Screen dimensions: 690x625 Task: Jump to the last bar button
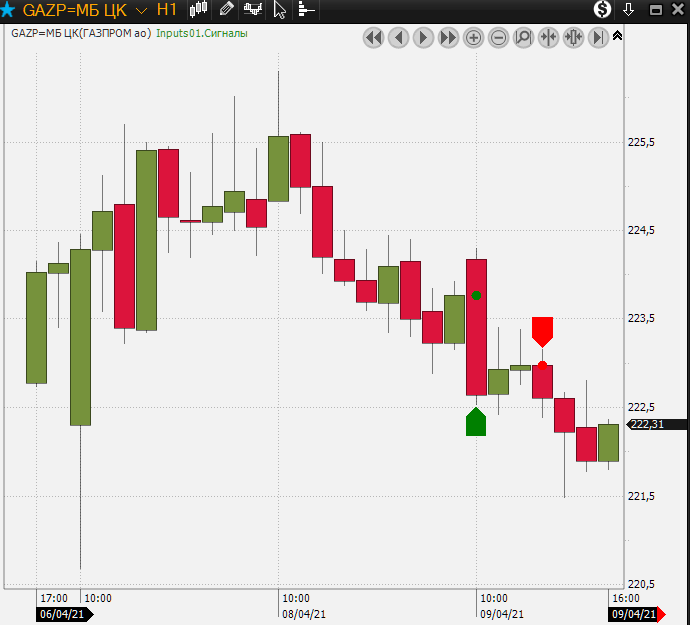[x=598, y=38]
